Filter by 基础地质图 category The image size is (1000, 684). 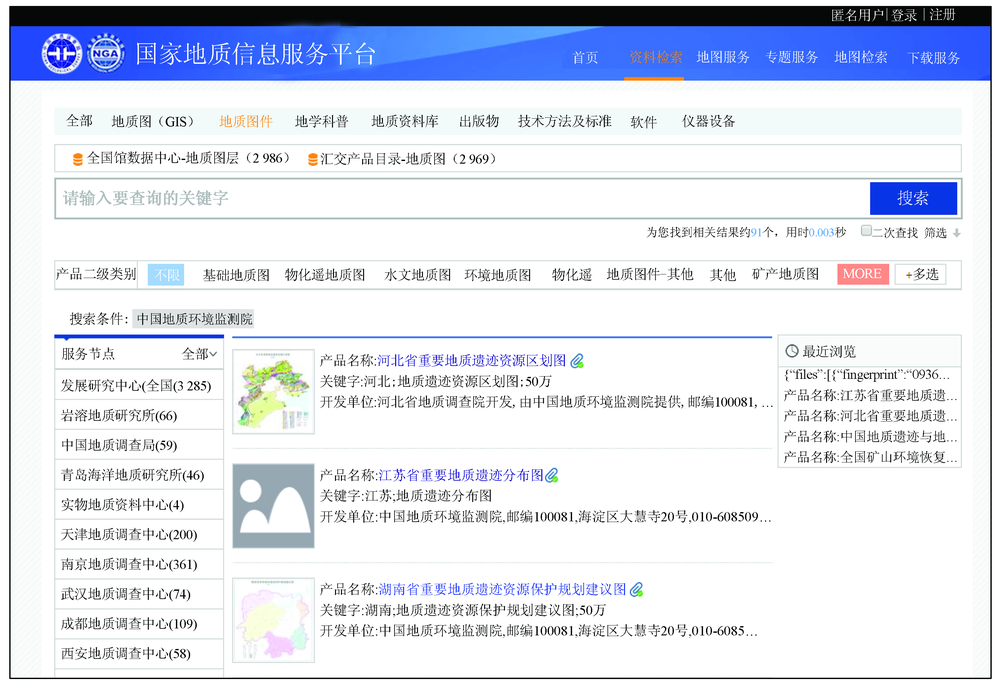pos(236,275)
